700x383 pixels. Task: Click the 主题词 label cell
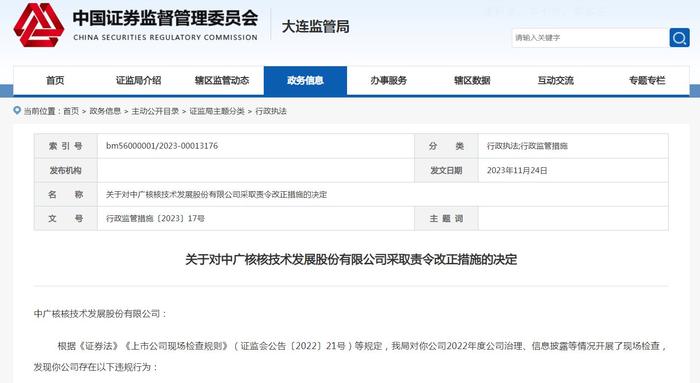(446, 218)
